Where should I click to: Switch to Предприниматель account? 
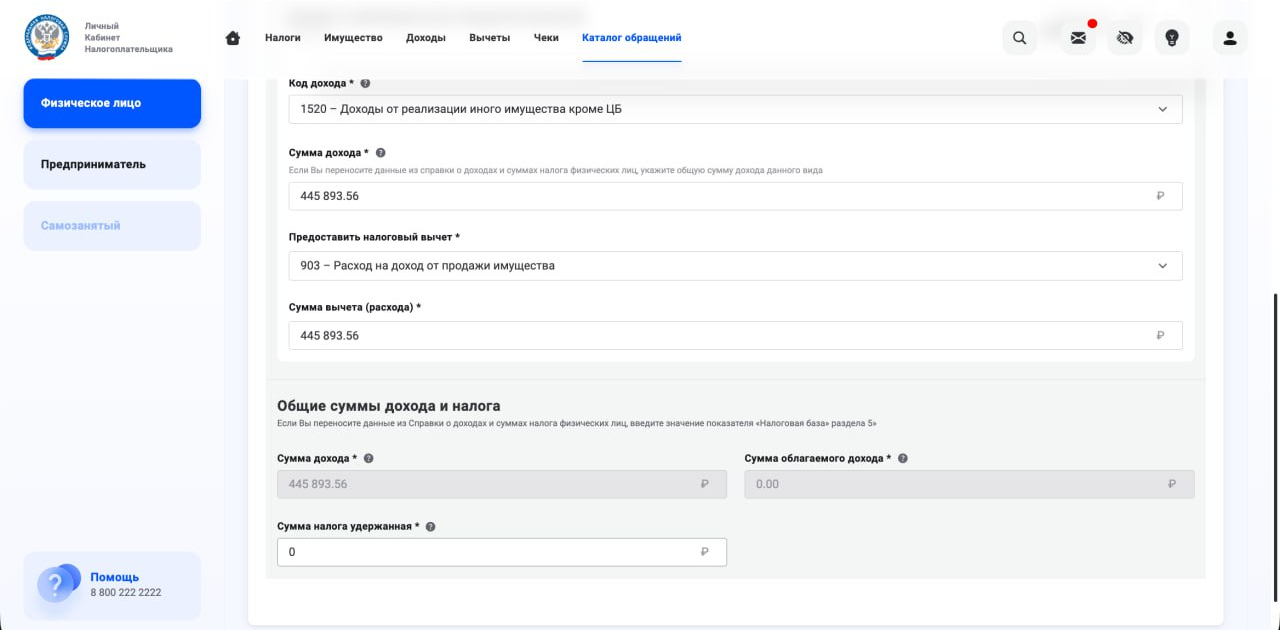point(112,164)
